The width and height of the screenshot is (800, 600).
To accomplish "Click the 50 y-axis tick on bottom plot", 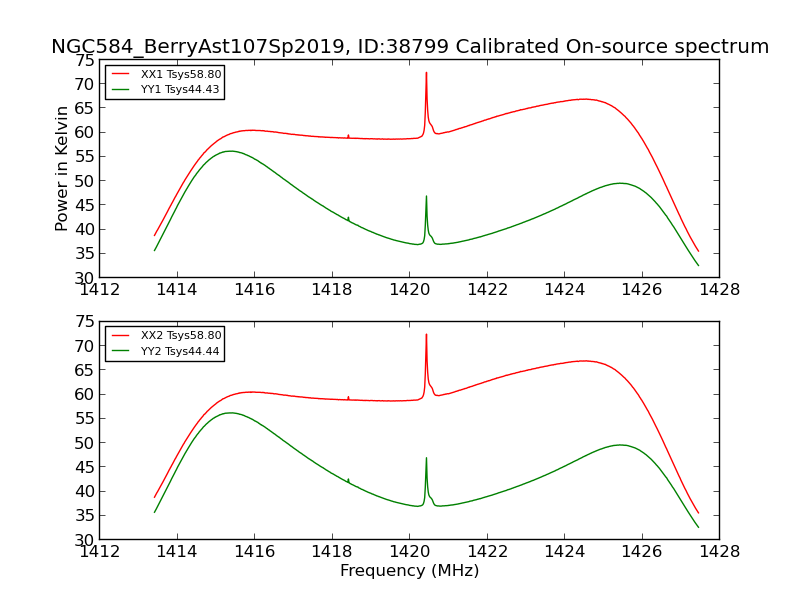I will click(85, 443).
